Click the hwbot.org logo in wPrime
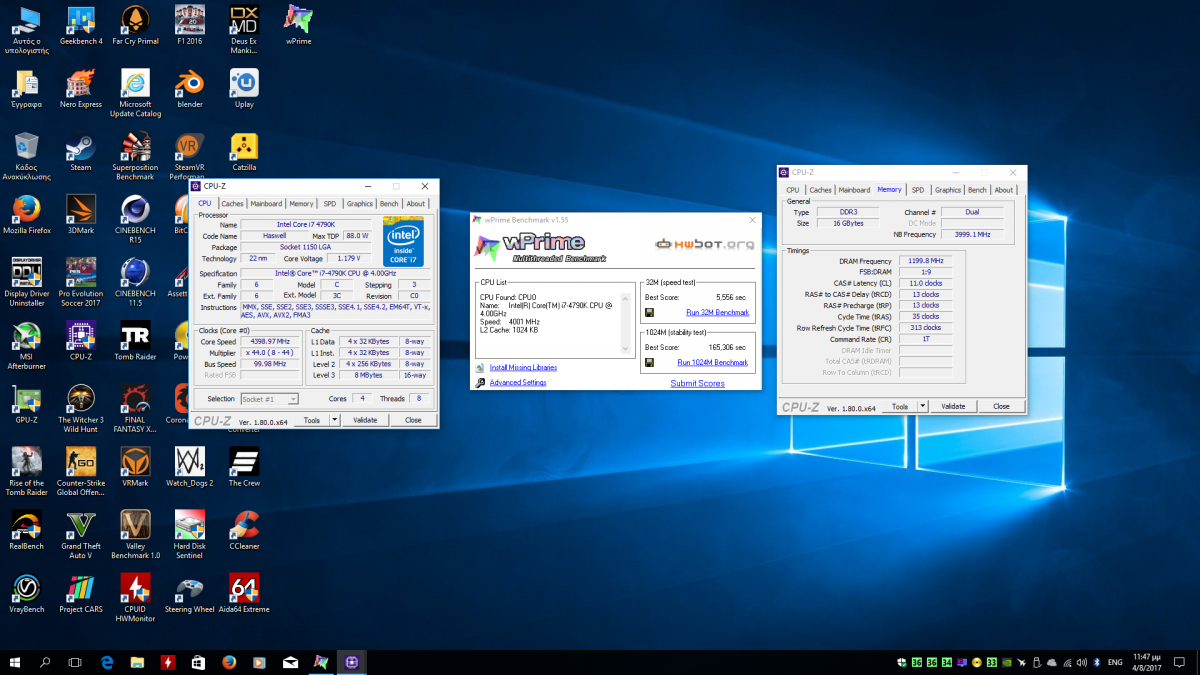 click(704, 244)
